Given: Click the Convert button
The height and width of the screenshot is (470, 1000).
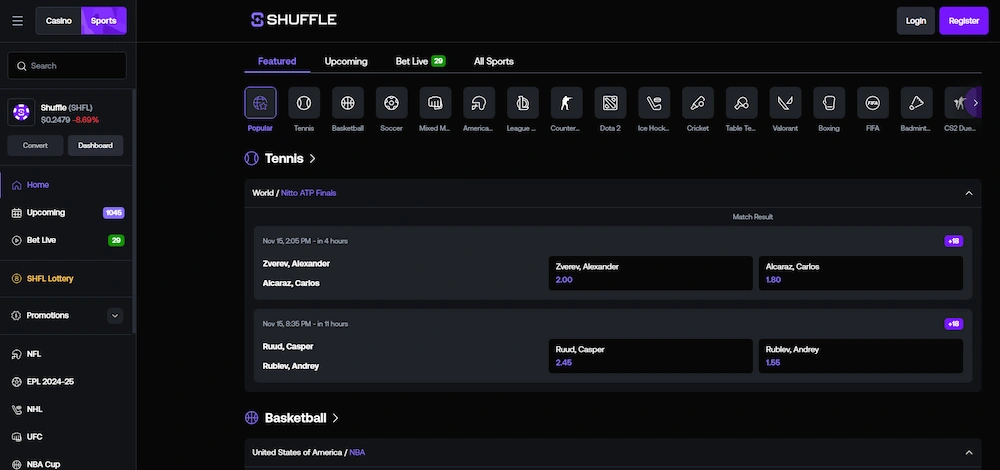Looking at the screenshot, I should pos(35,145).
